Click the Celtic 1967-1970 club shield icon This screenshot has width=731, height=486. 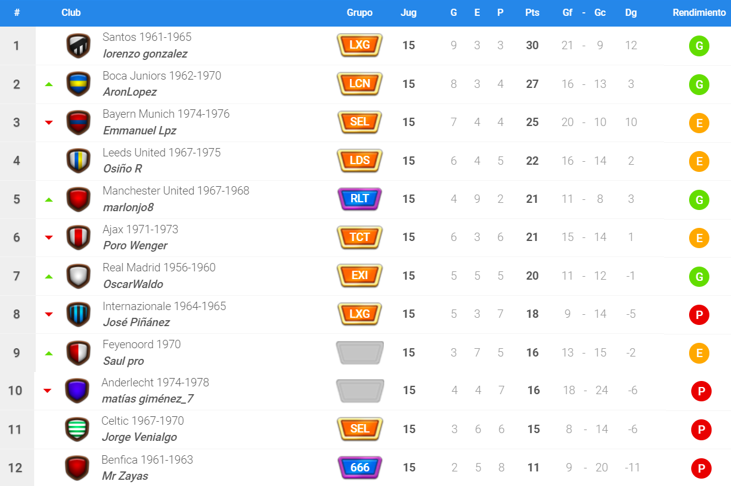pyautogui.click(x=78, y=428)
